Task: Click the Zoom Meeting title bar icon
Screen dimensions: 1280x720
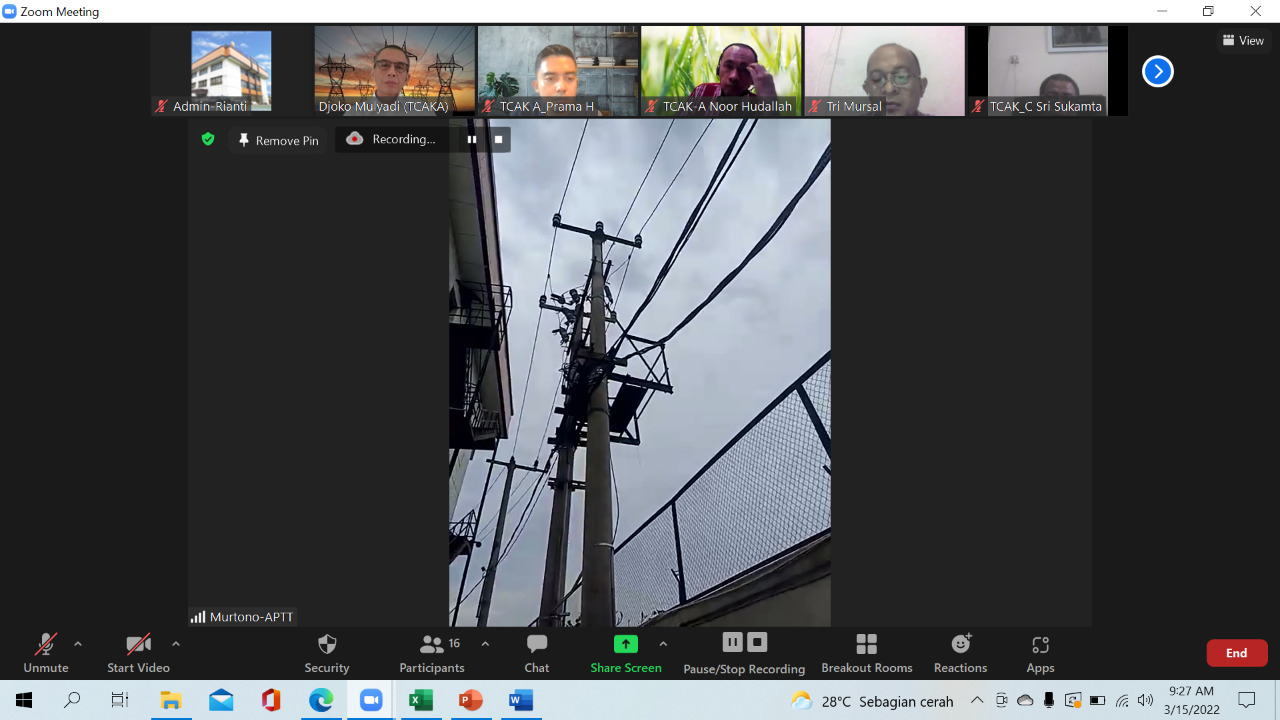Action: click(x=10, y=11)
